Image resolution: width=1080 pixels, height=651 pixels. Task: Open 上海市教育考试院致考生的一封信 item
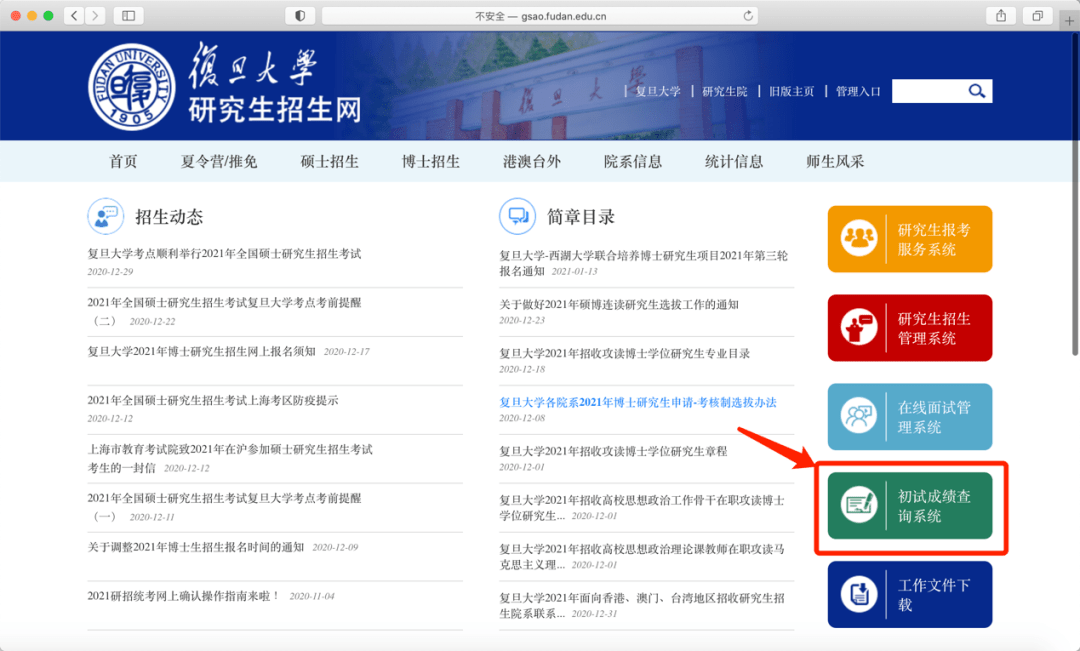coord(230,458)
